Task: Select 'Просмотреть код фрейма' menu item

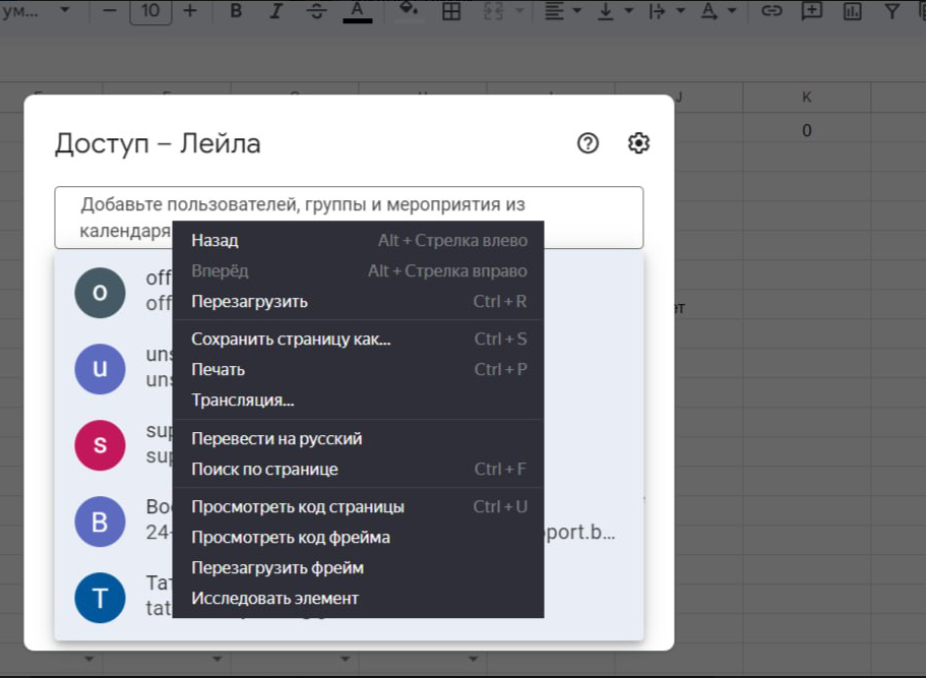Action: coord(358,537)
